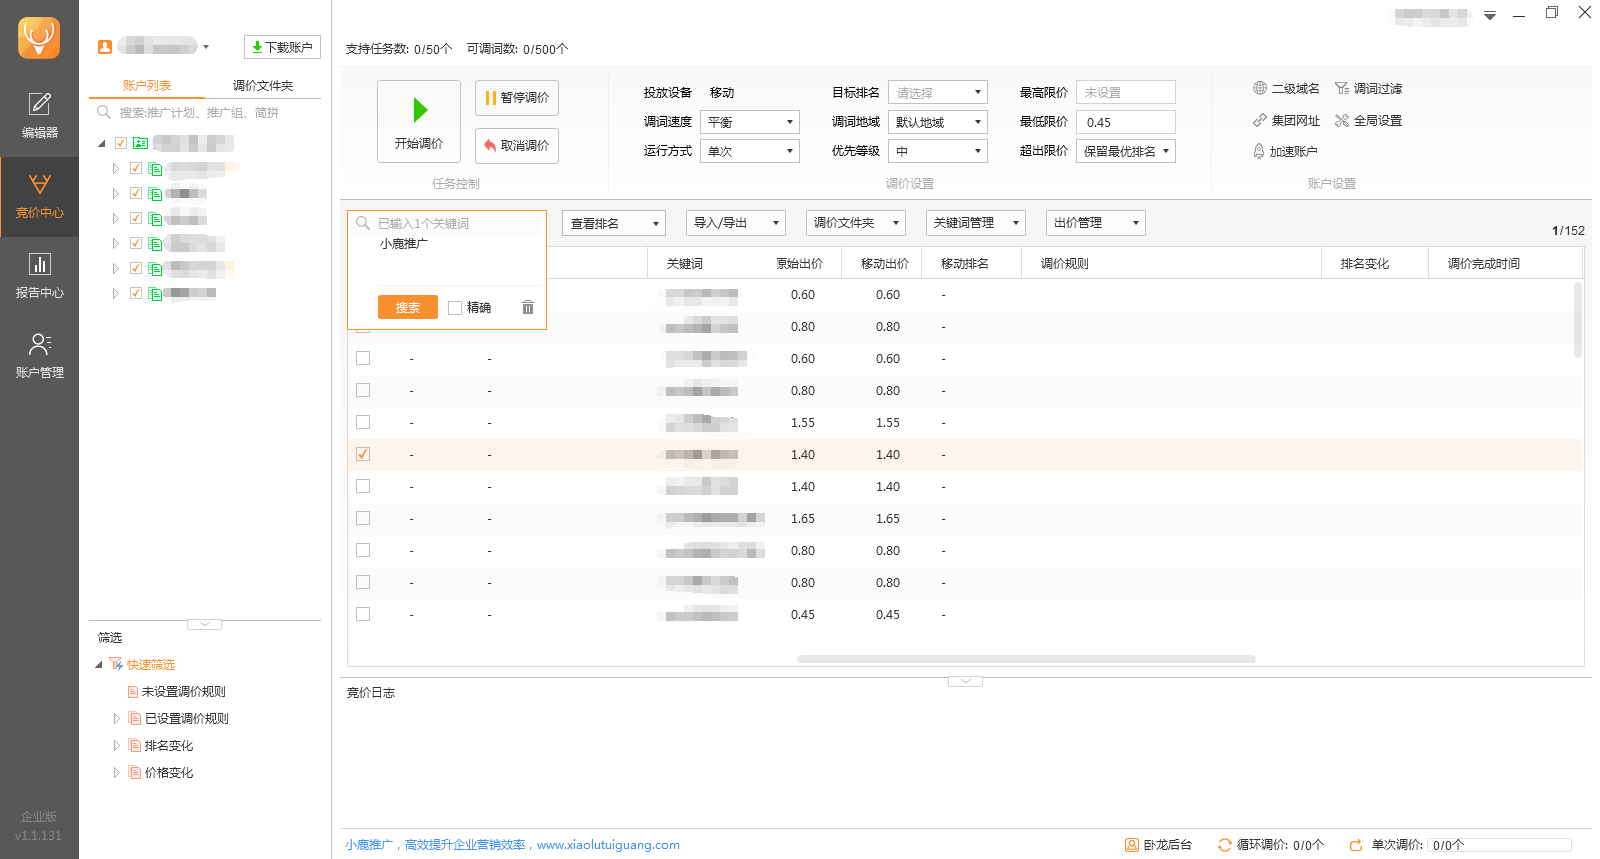1600x859 pixels.
Task: Expand the 价格变化 filter node
Action: 116,773
